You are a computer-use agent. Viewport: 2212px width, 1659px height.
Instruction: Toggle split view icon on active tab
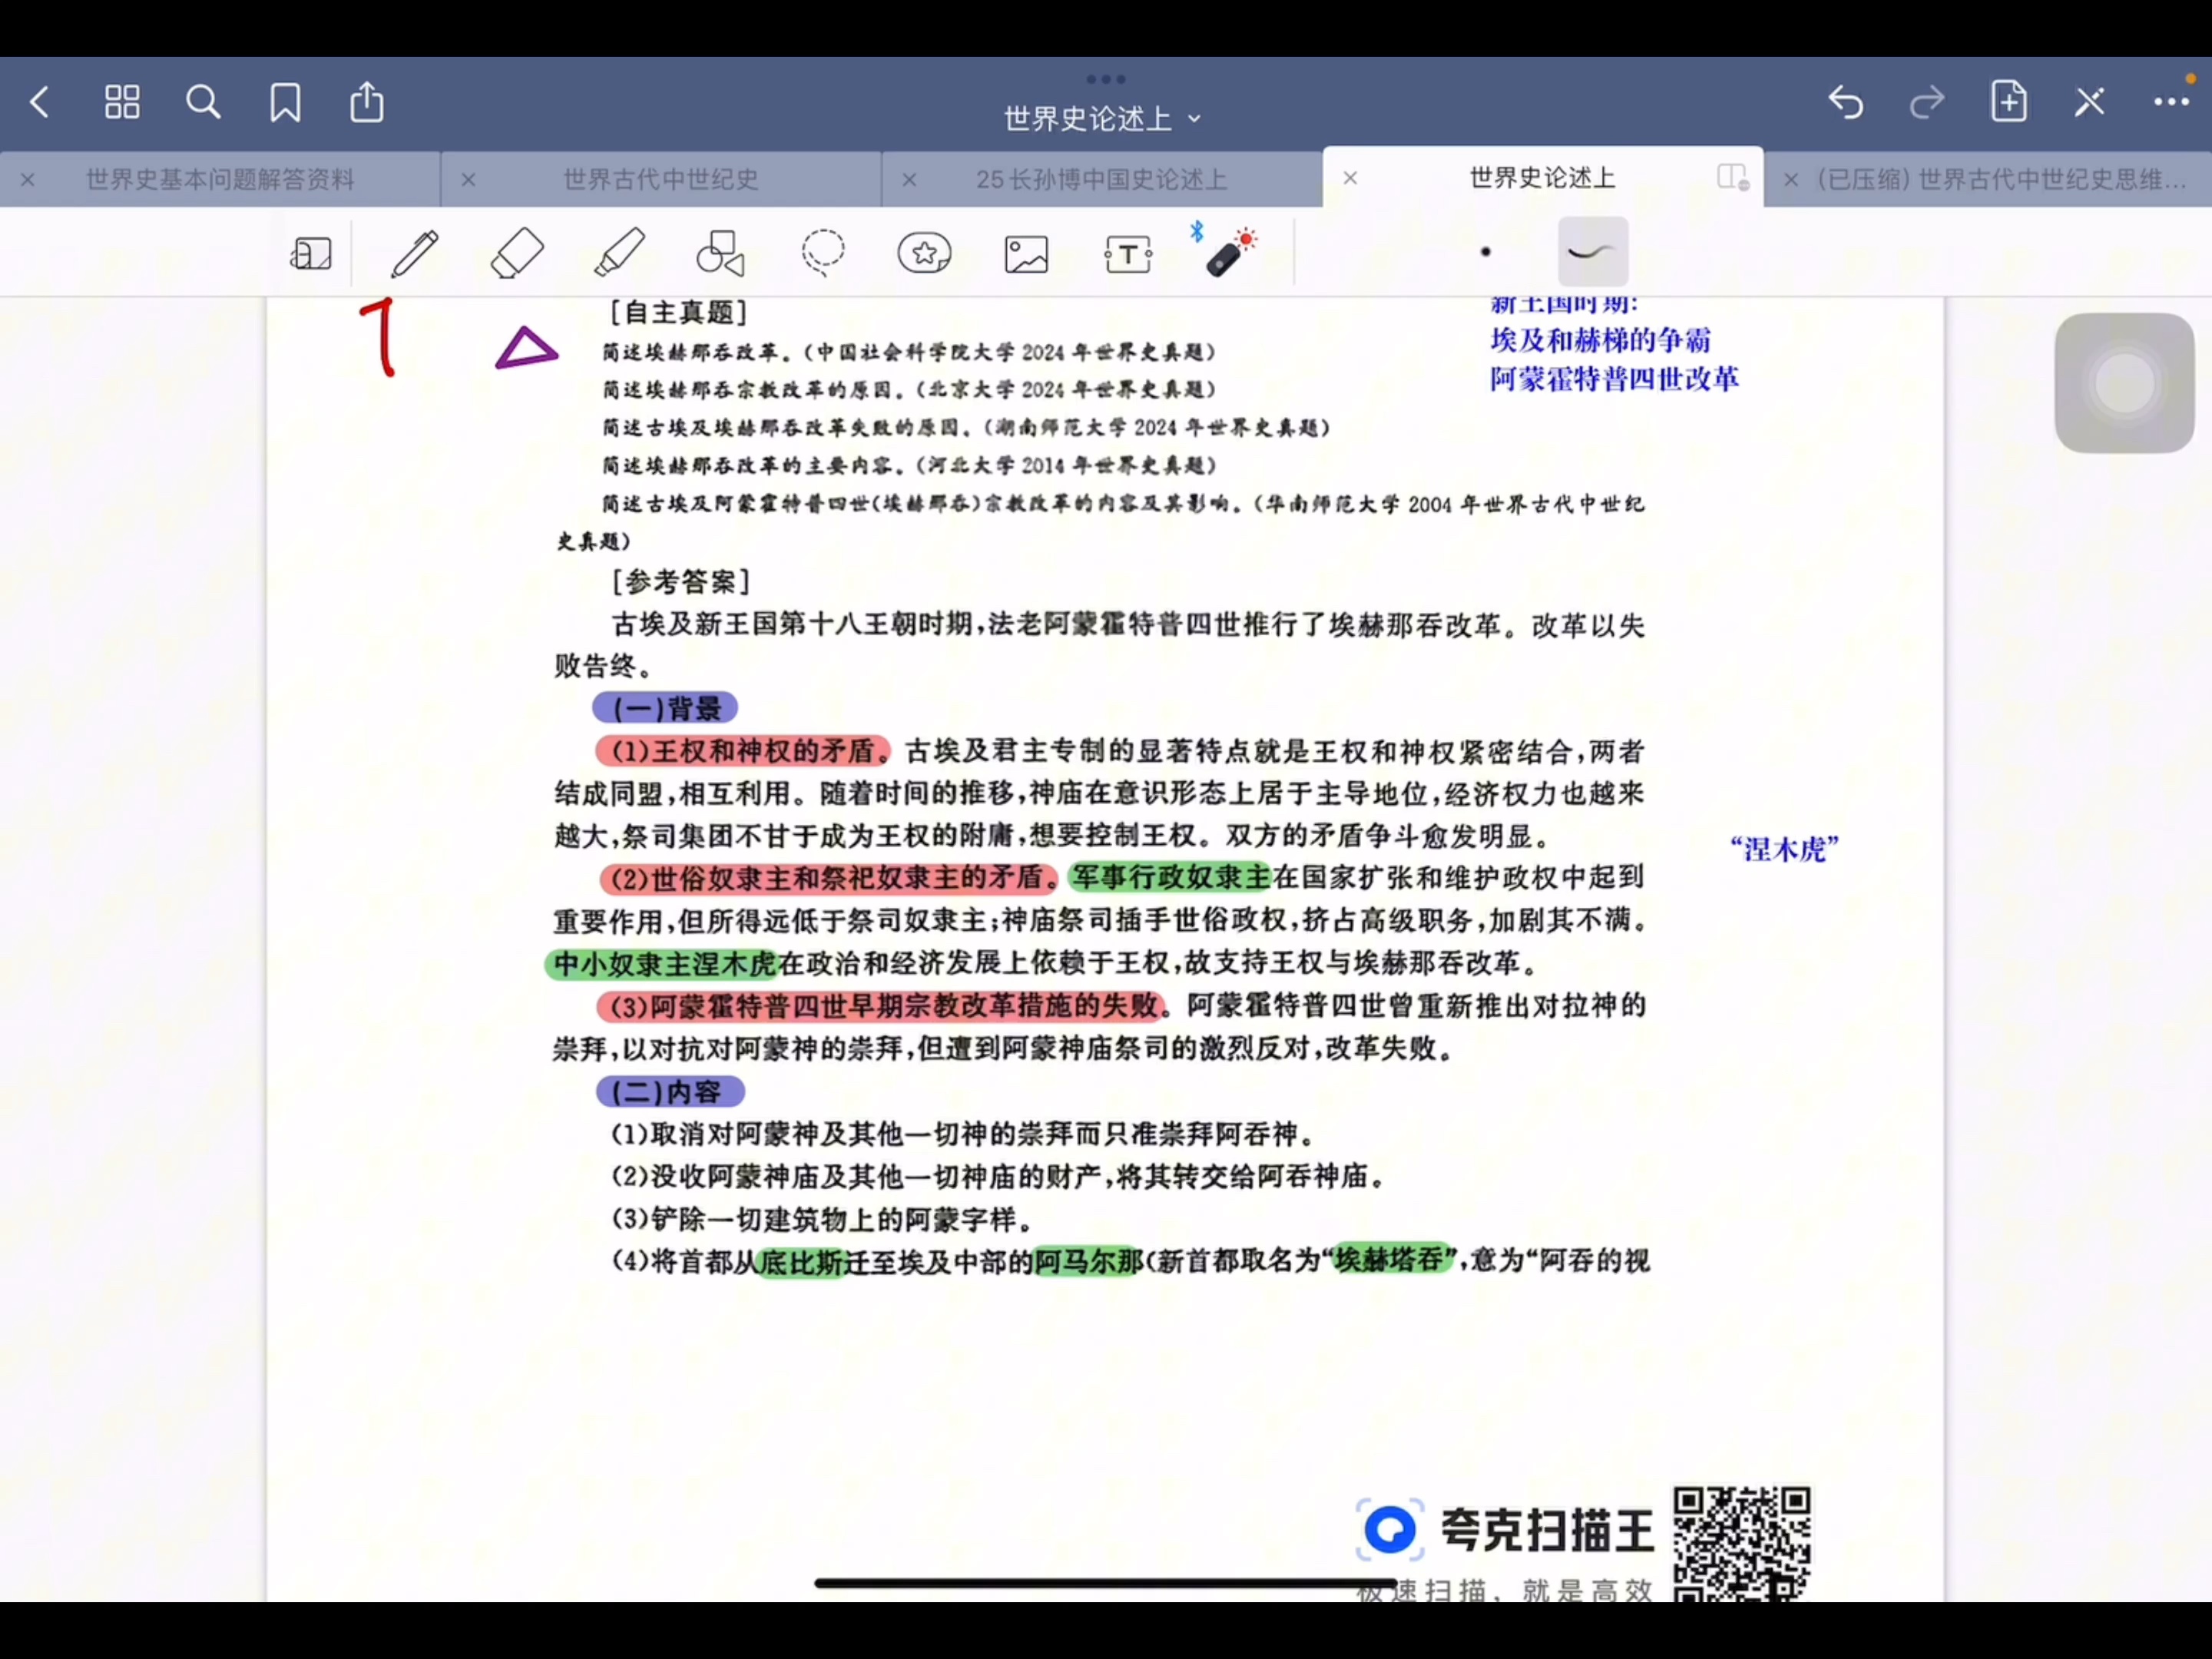click(1733, 177)
